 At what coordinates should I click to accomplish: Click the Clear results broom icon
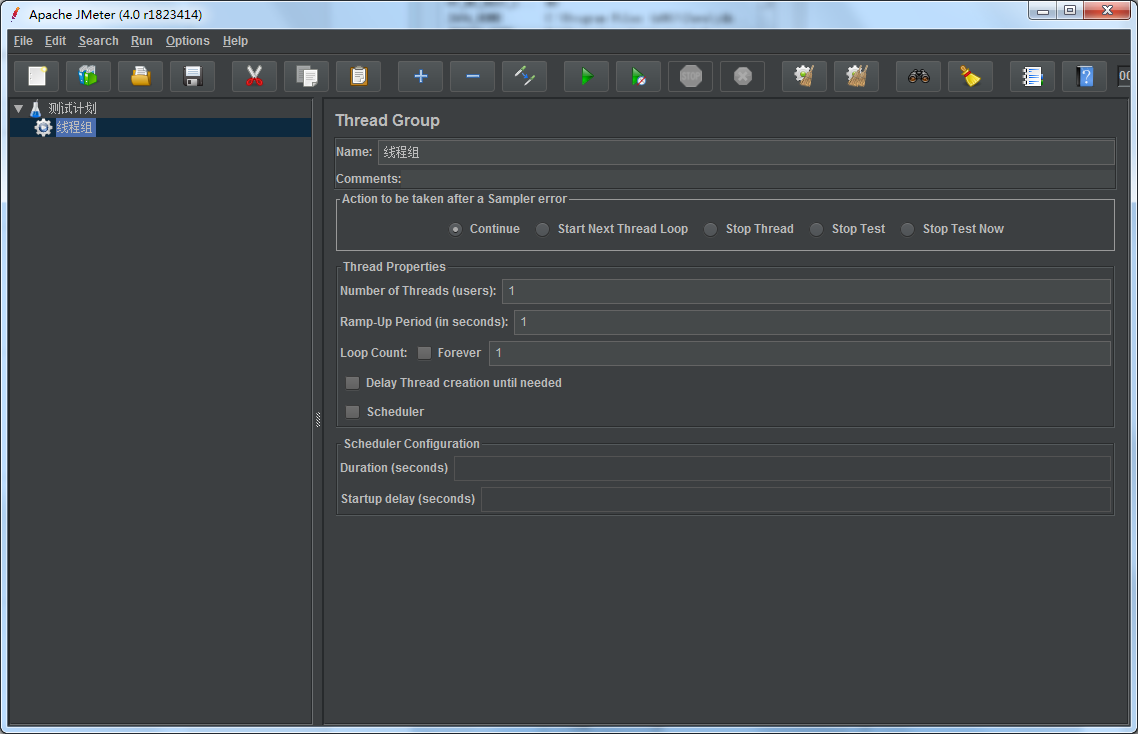pos(804,76)
